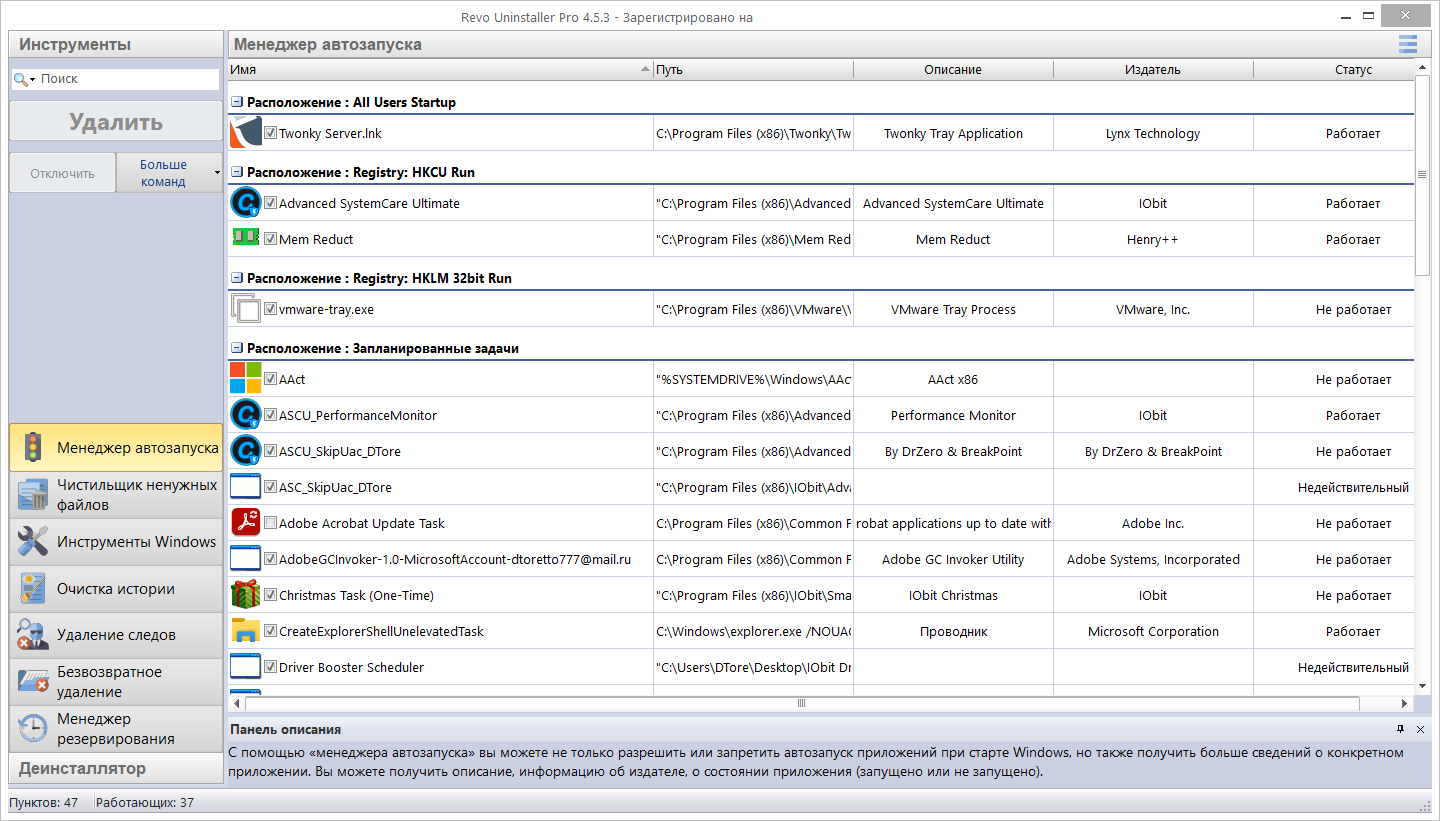The image size is (1440, 821).
Task: Click the Windows tools wrench icon
Action: pyautogui.click(x=33, y=542)
